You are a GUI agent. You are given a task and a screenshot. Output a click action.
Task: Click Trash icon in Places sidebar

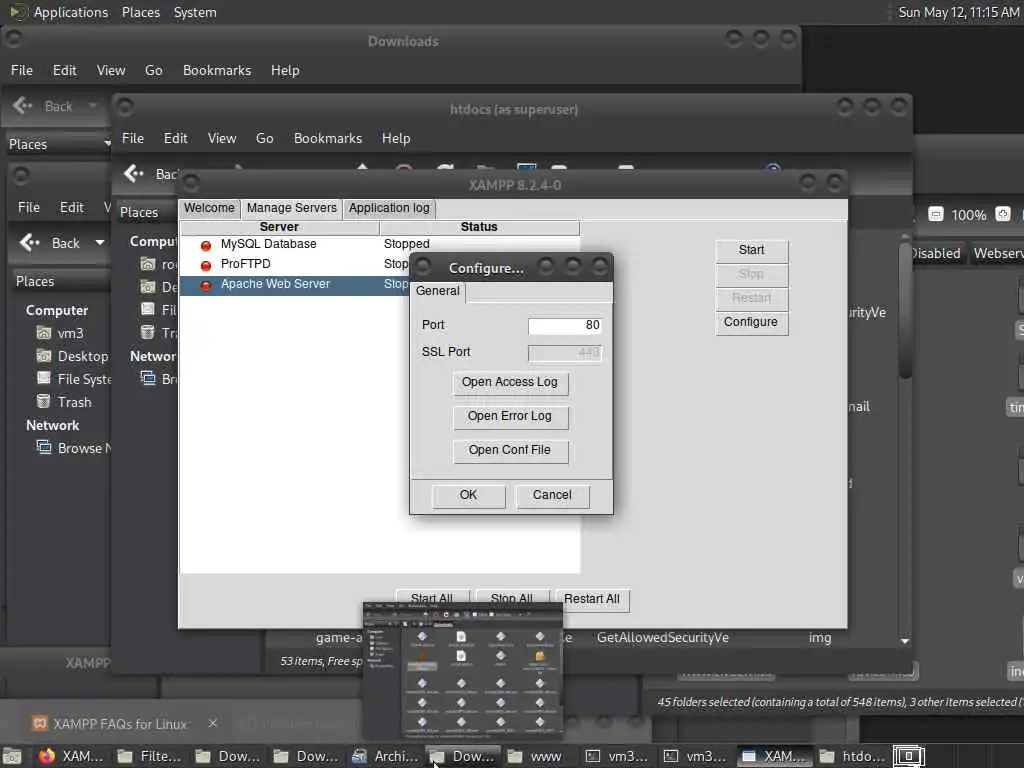click(44, 401)
